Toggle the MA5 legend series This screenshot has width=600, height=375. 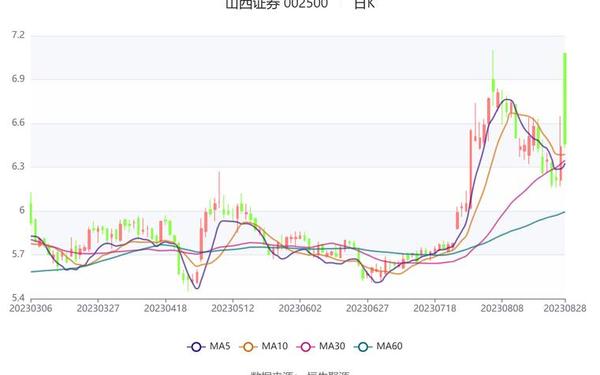click(209, 346)
